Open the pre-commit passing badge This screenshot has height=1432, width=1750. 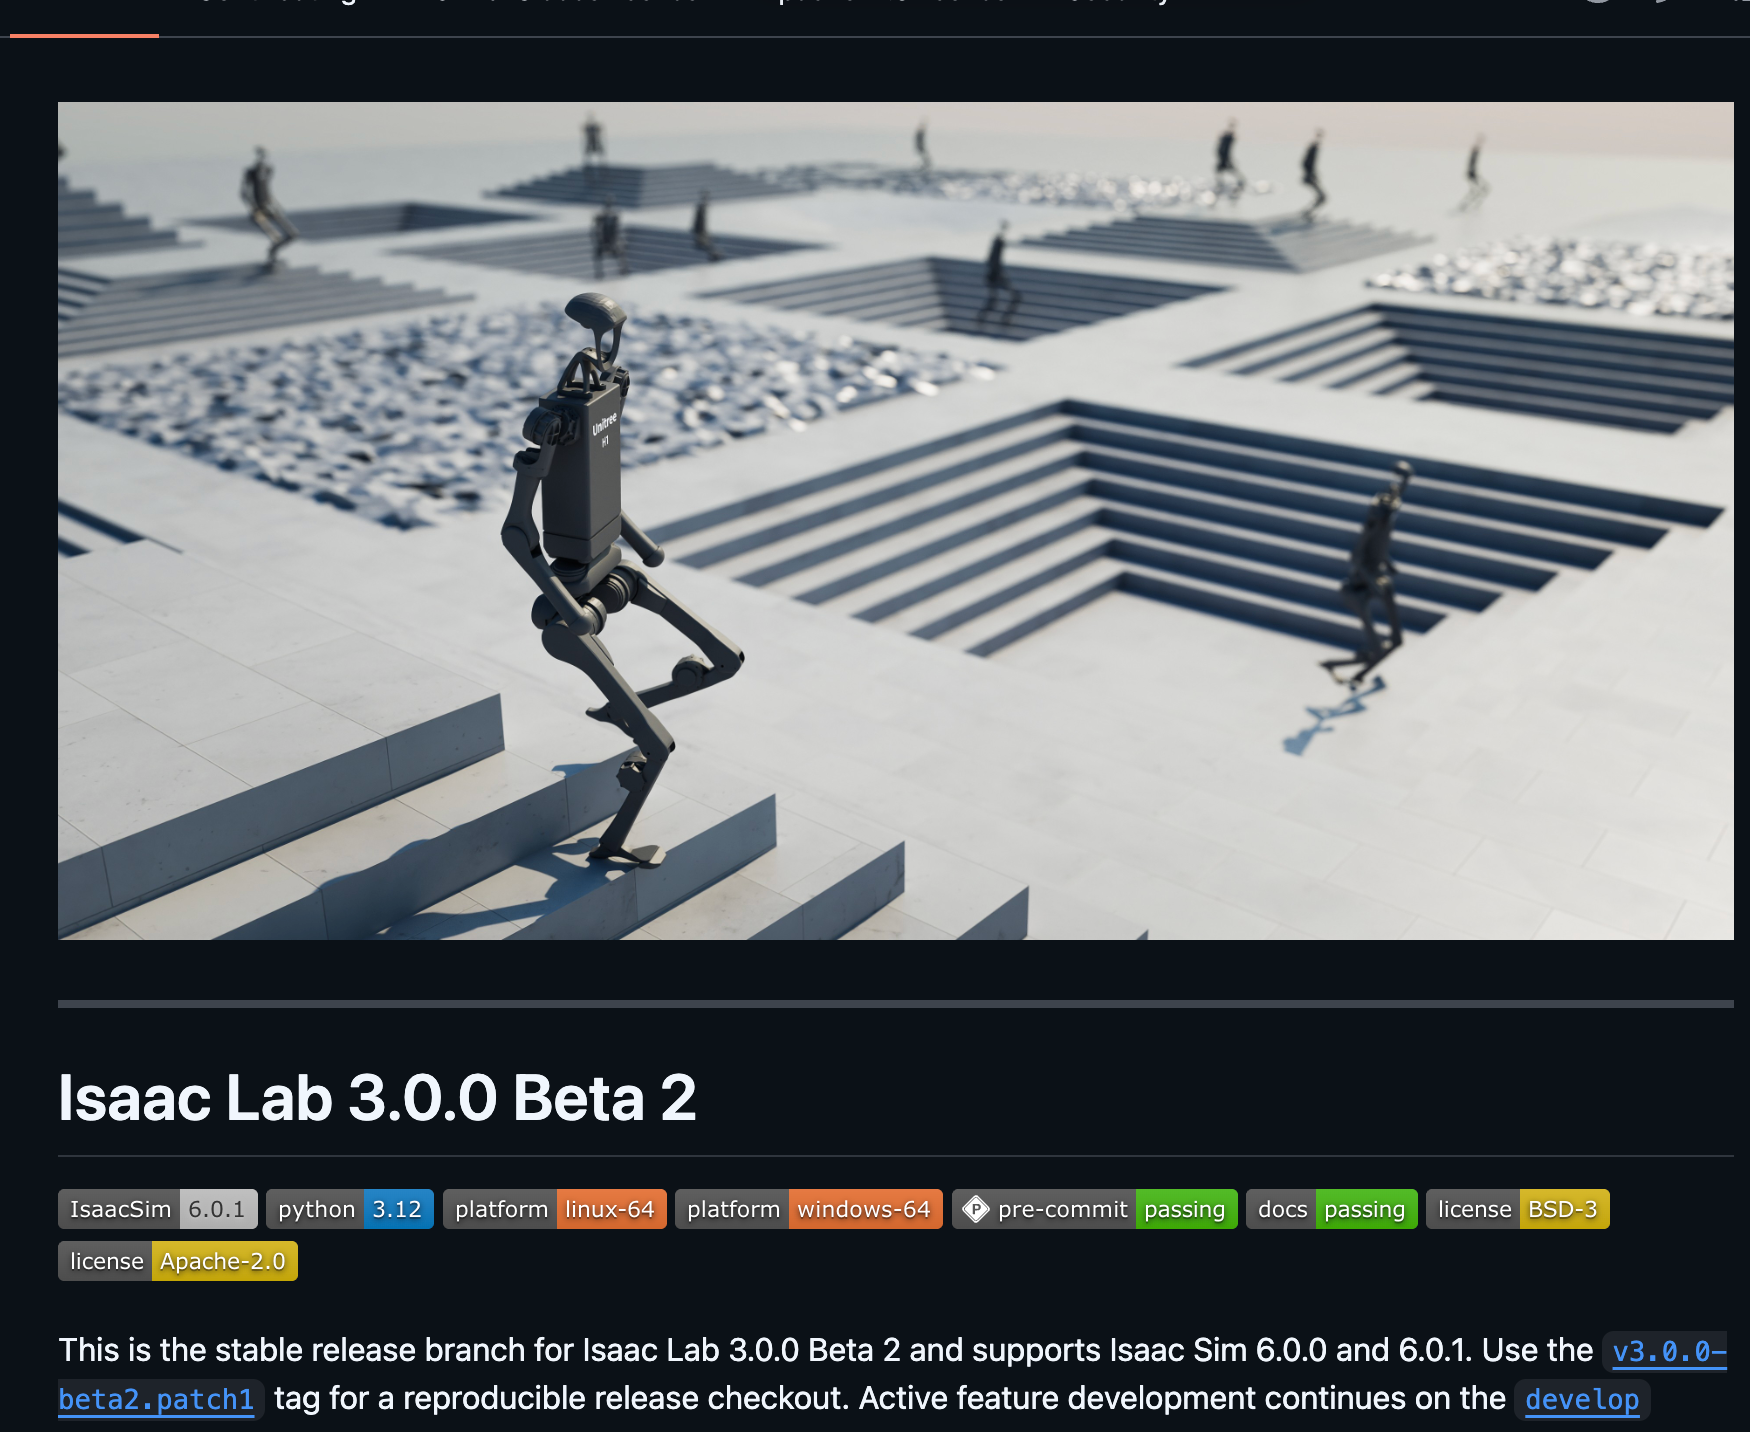pos(1095,1209)
